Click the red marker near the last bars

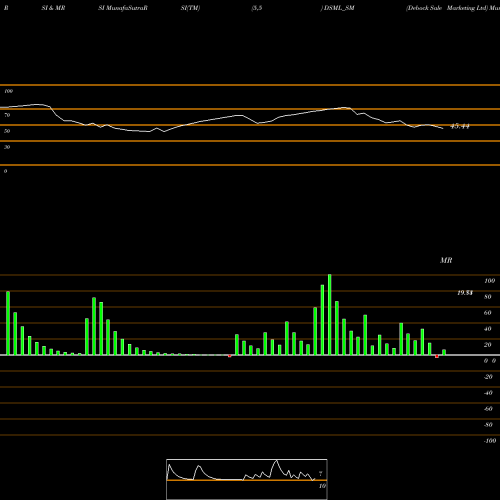pos(437,356)
